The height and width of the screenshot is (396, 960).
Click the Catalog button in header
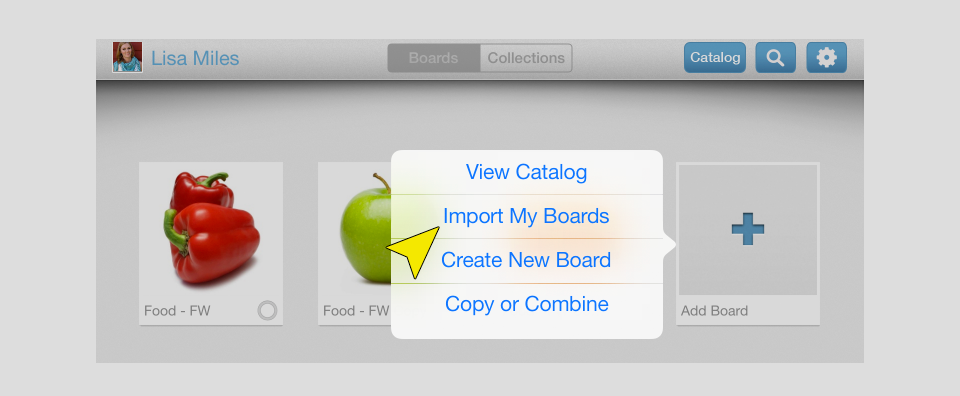(x=714, y=58)
